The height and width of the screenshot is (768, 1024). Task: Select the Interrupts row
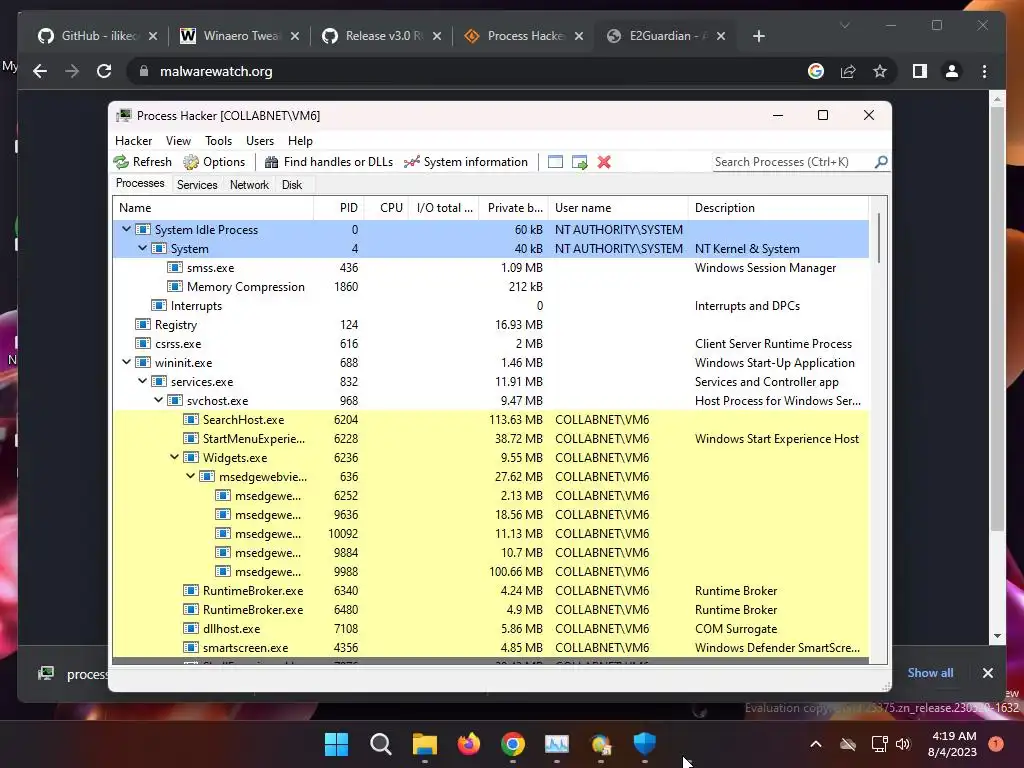coord(490,306)
